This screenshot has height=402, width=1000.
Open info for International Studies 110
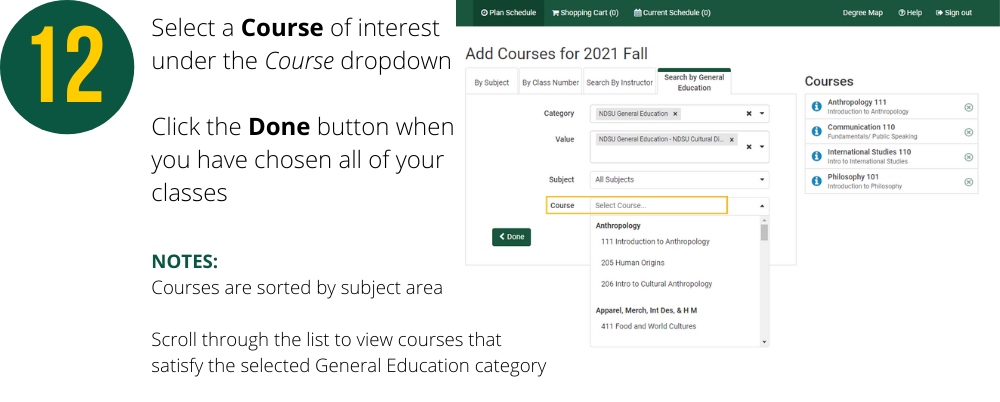[x=816, y=156]
